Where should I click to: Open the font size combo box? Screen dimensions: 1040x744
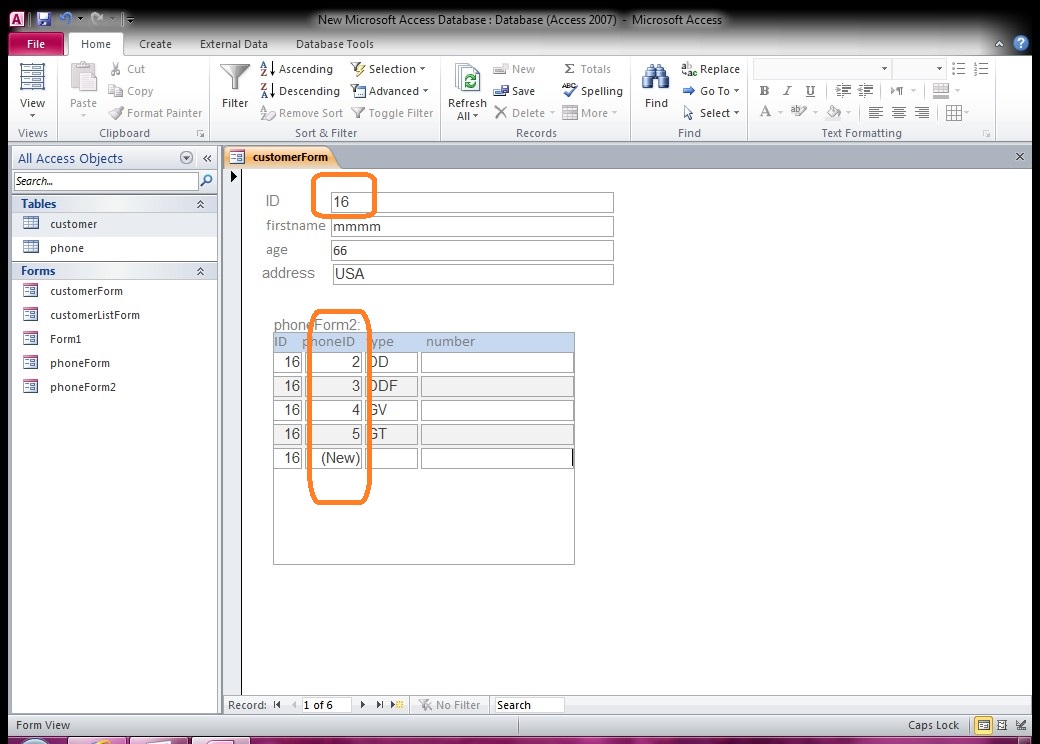tap(919, 69)
